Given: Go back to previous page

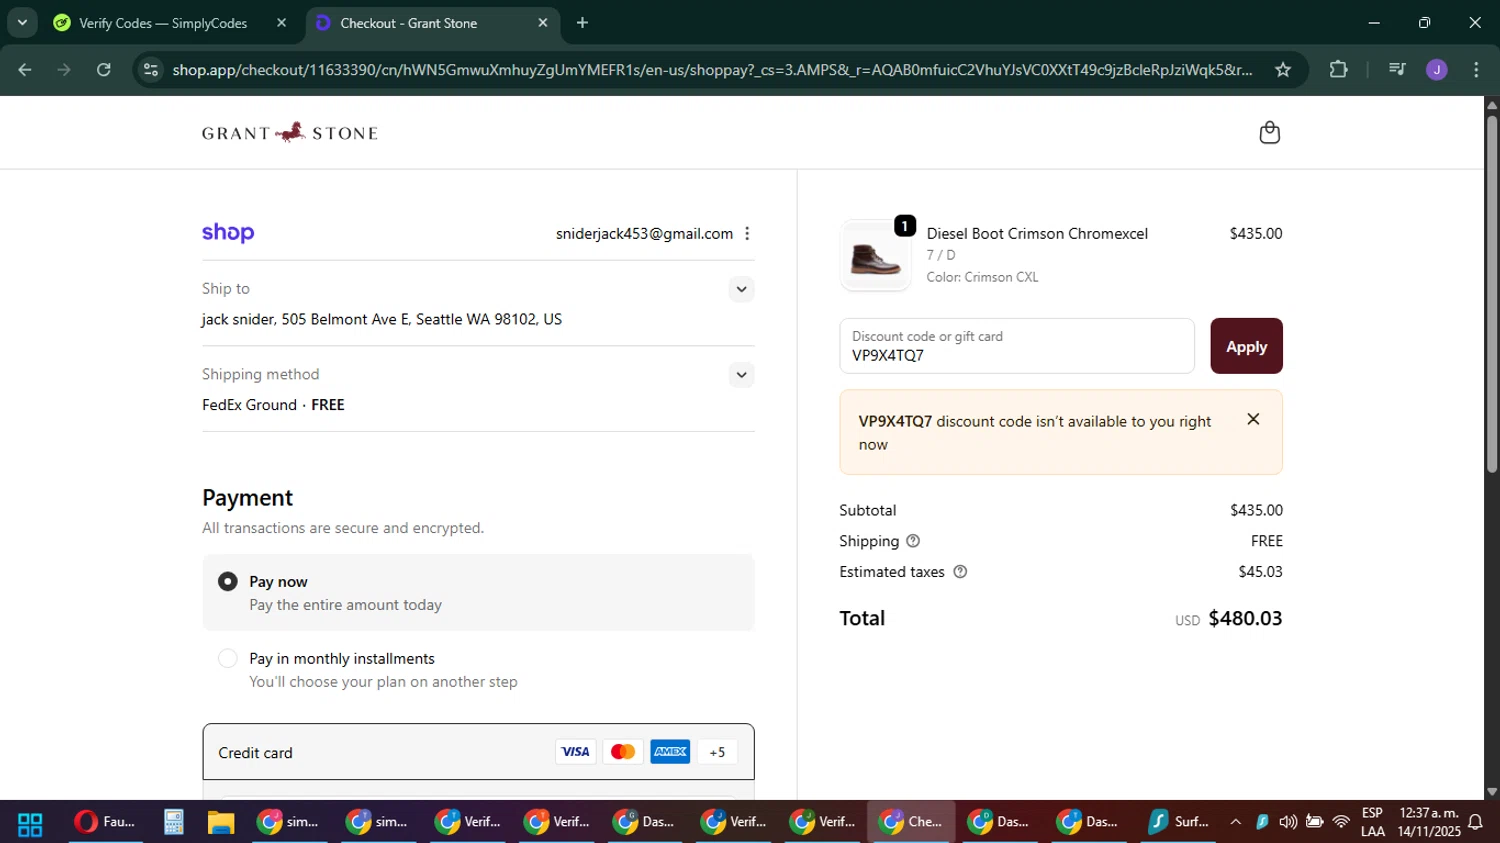Looking at the screenshot, I should pyautogui.click(x=25, y=70).
